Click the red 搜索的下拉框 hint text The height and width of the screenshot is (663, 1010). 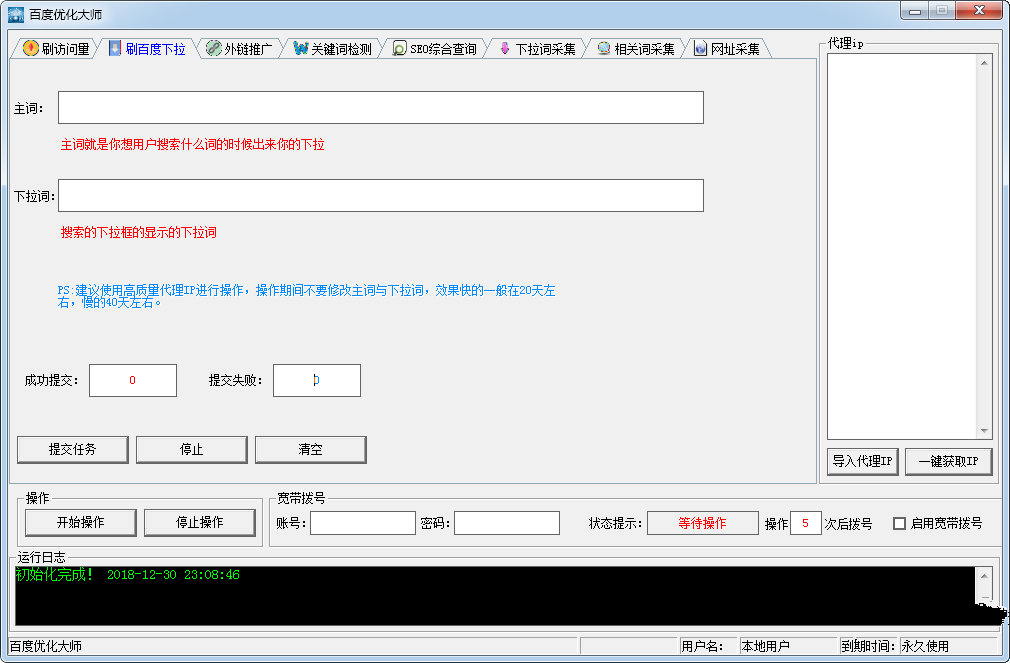coord(138,233)
